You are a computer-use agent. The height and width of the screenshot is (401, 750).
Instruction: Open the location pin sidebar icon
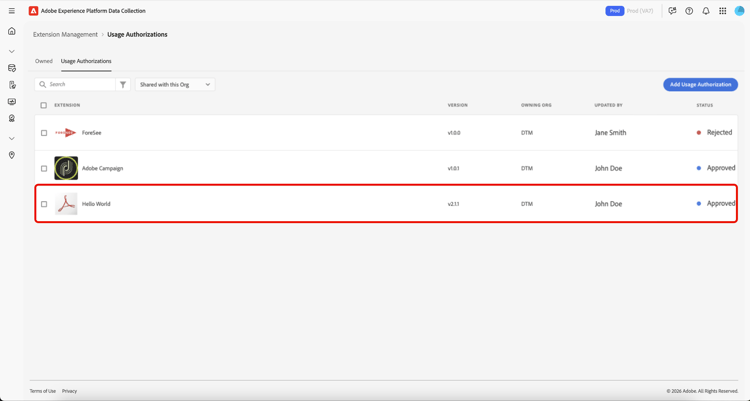click(12, 155)
